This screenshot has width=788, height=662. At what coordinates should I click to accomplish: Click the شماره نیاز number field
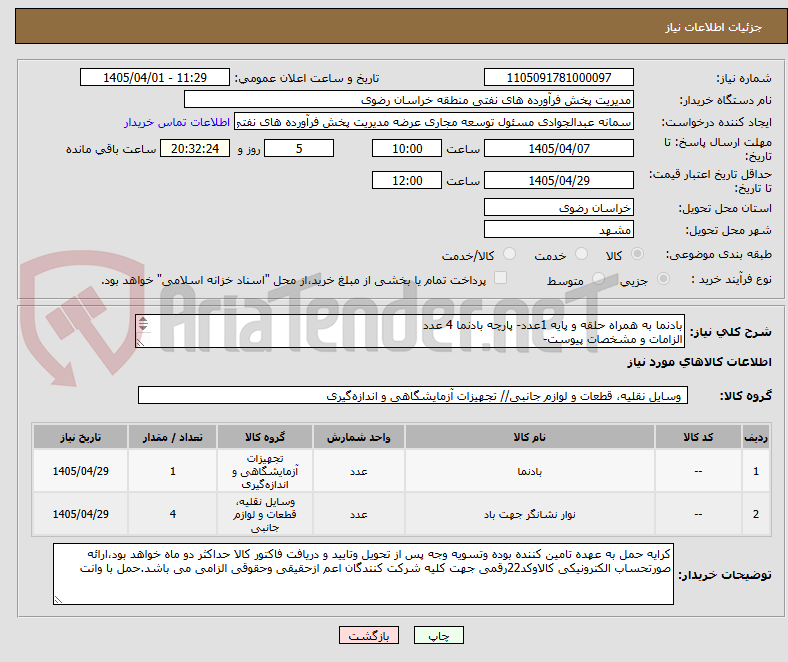pos(559,78)
